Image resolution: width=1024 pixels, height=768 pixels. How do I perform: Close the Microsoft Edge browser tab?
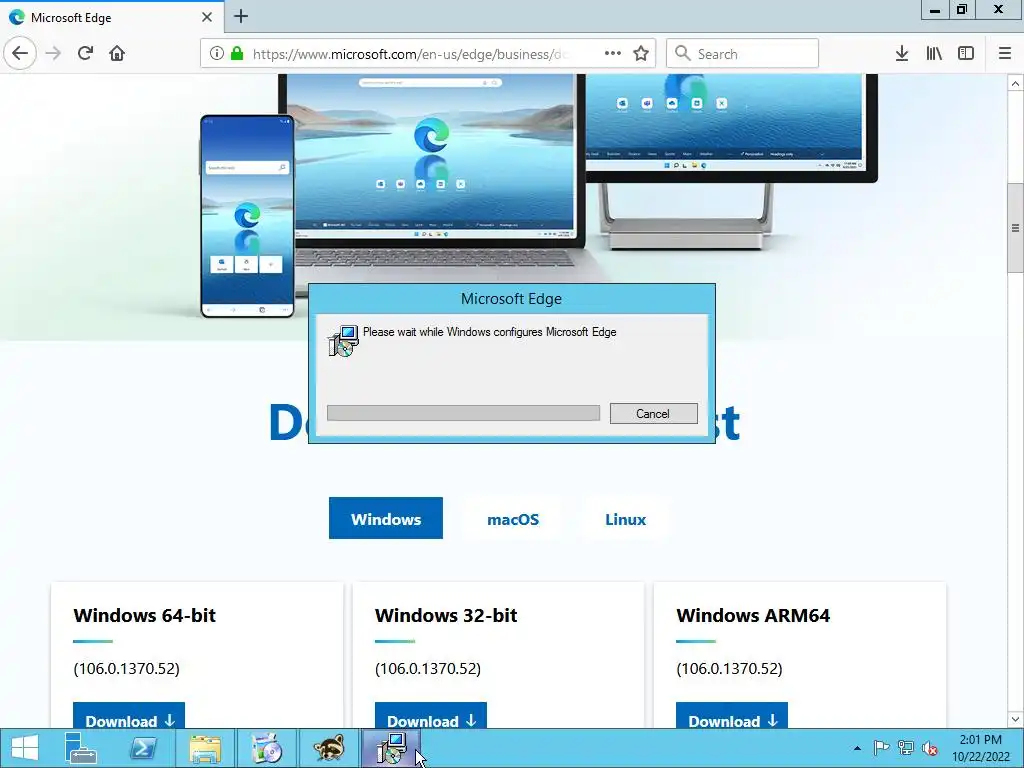[x=207, y=17]
